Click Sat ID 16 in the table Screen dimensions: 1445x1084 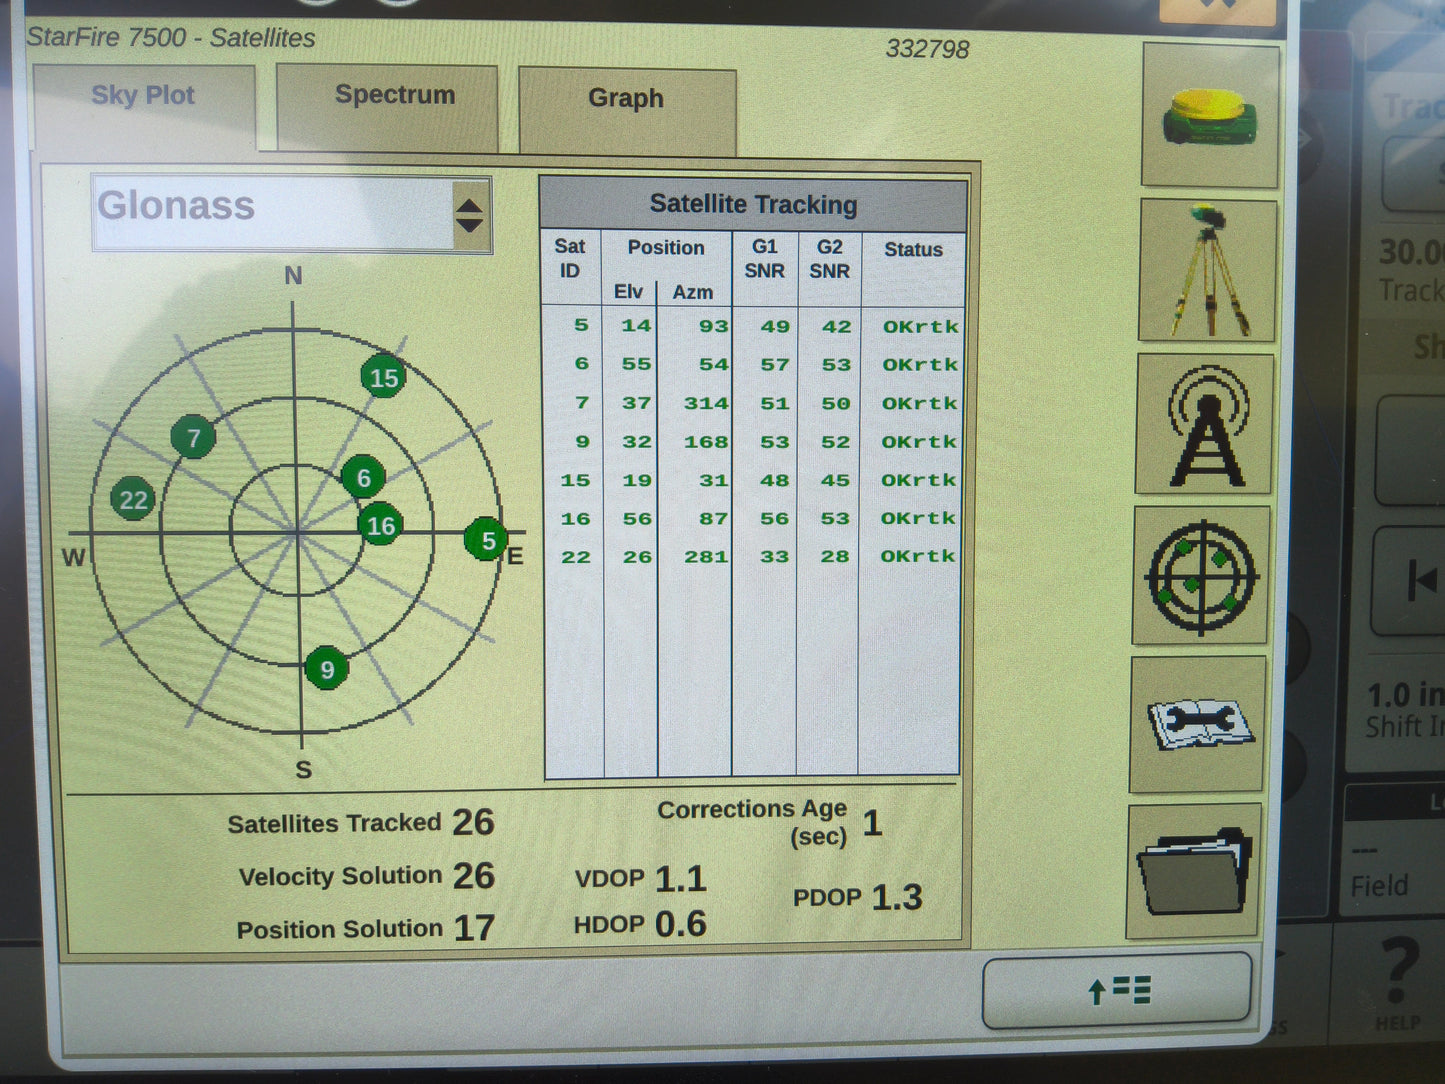click(x=575, y=518)
